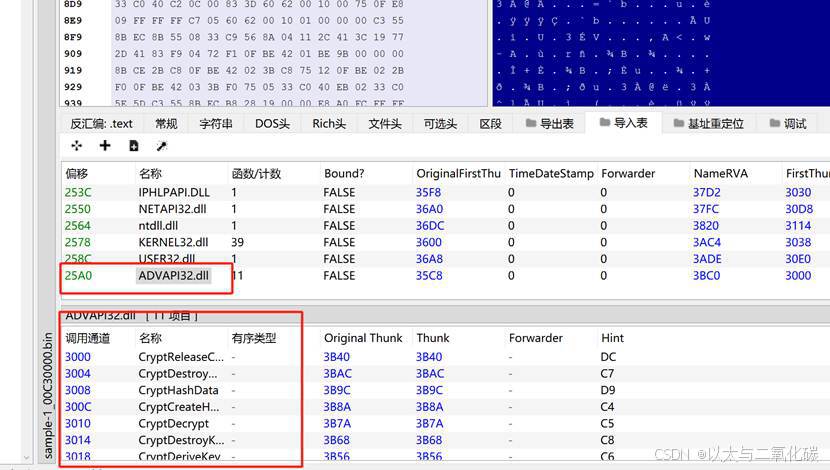Click the save document icon in imports toolbar

133,146
